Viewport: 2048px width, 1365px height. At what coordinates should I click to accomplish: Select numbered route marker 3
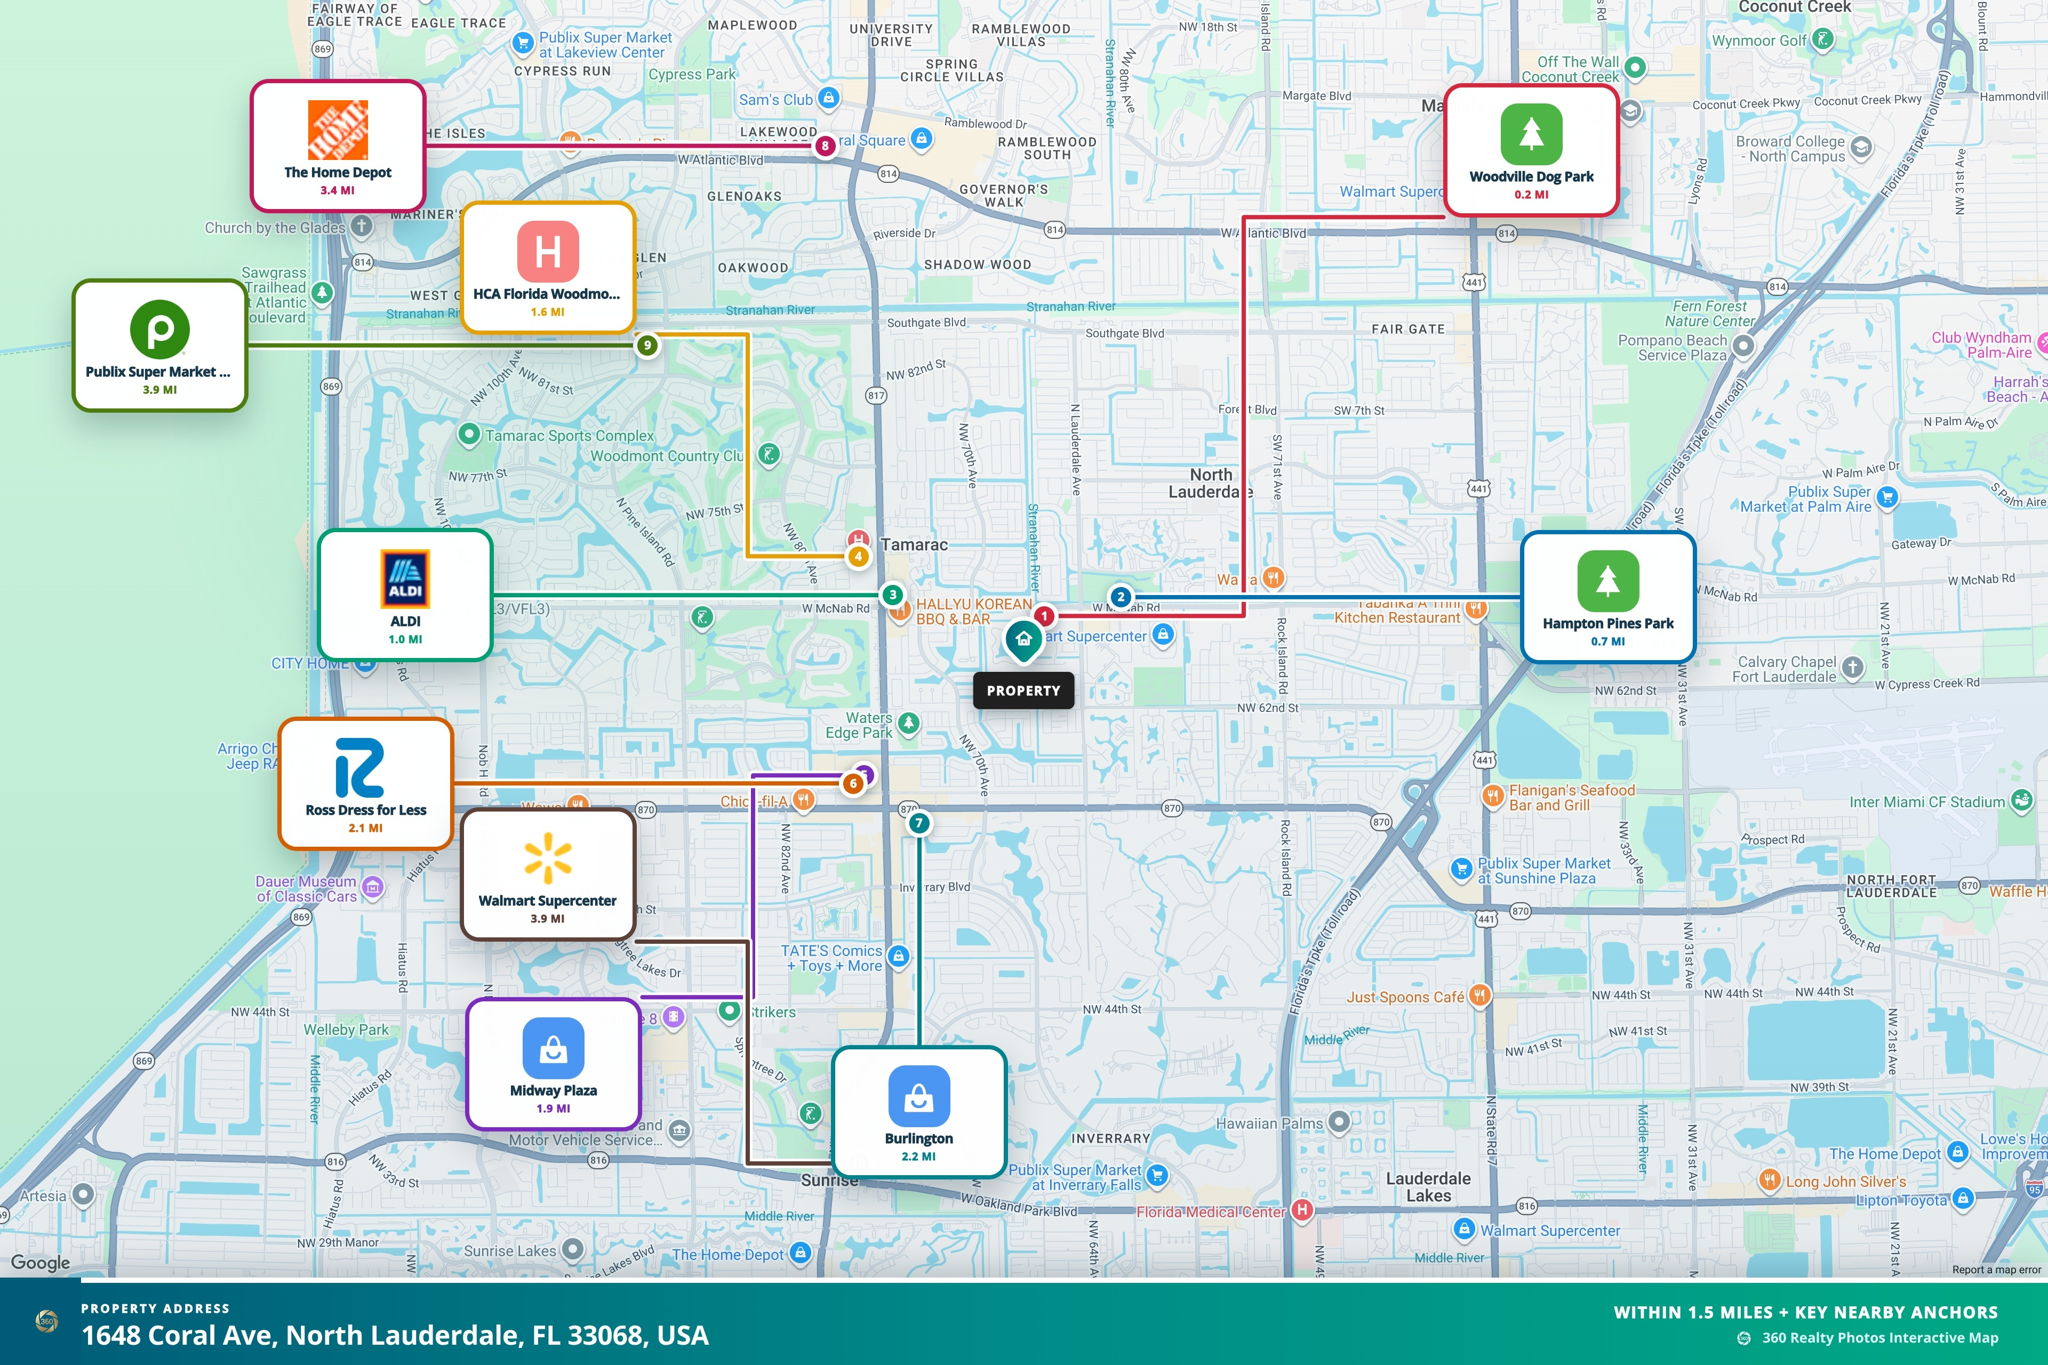point(893,595)
